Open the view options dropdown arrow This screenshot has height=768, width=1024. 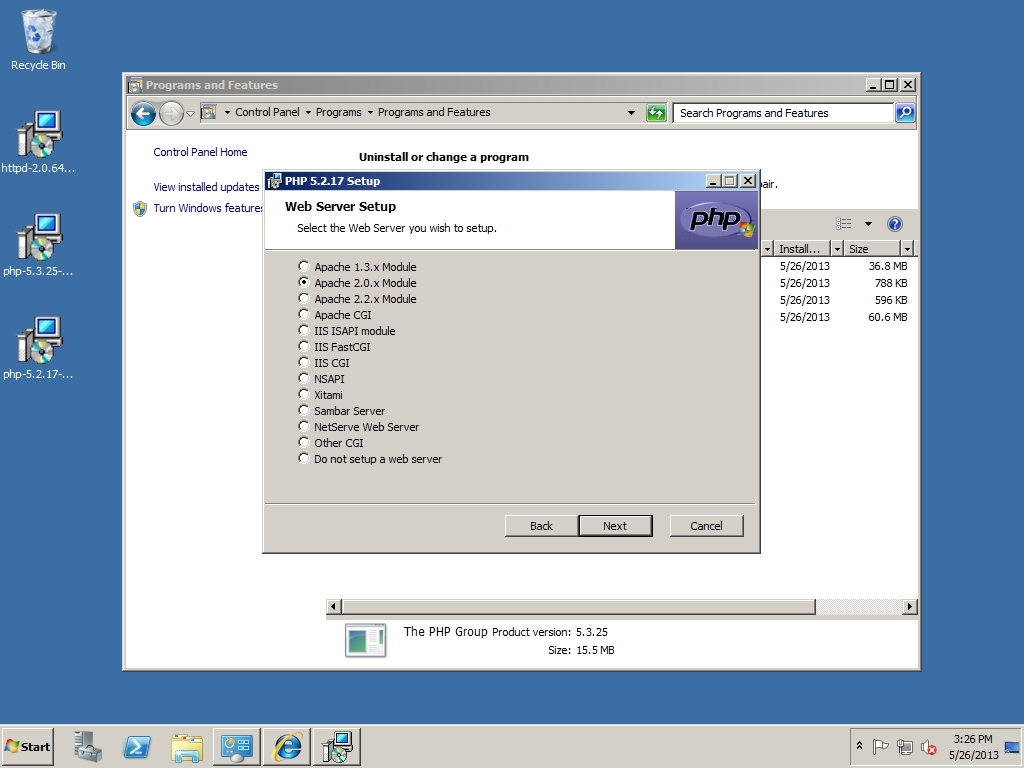(x=868, y=224)
